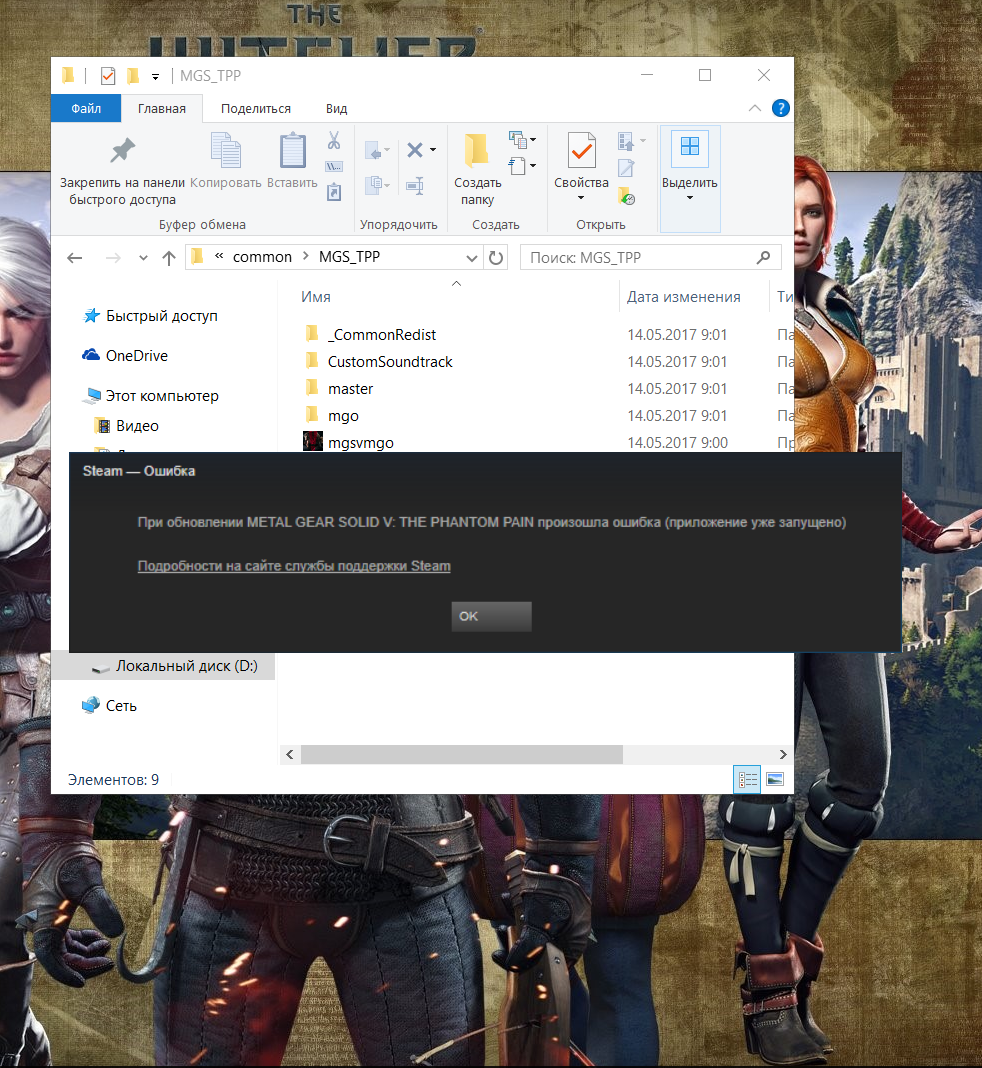Click the horizontal scrollbar thumb in the file list
Screen dimensions: 982x1068
point(462,754)
